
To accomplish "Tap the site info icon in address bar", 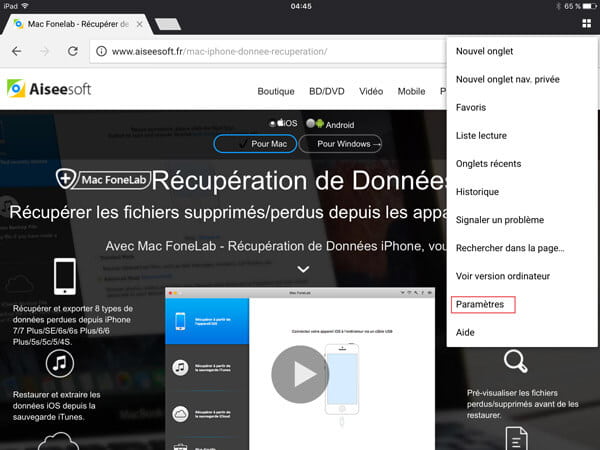I will point(101,51).
